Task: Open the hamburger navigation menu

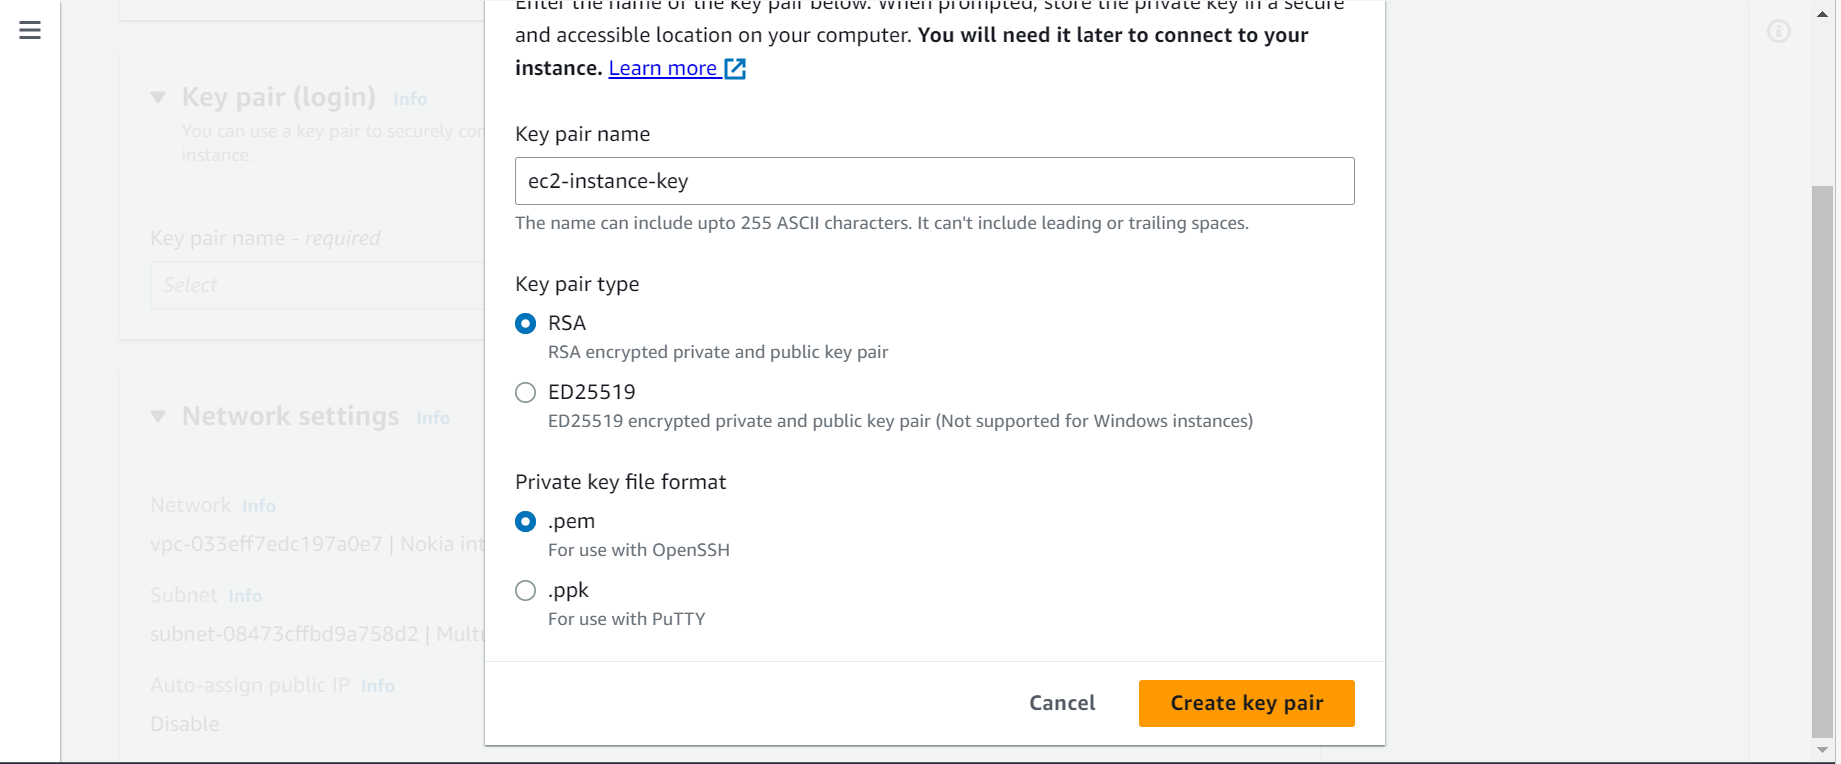Action: [x=30, y=30]
